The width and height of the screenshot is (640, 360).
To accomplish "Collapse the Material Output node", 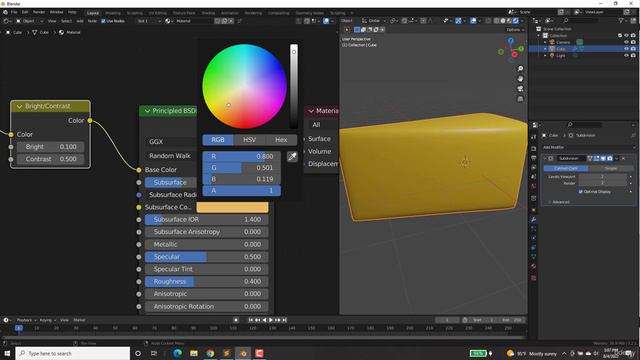I will pos(311,111).
